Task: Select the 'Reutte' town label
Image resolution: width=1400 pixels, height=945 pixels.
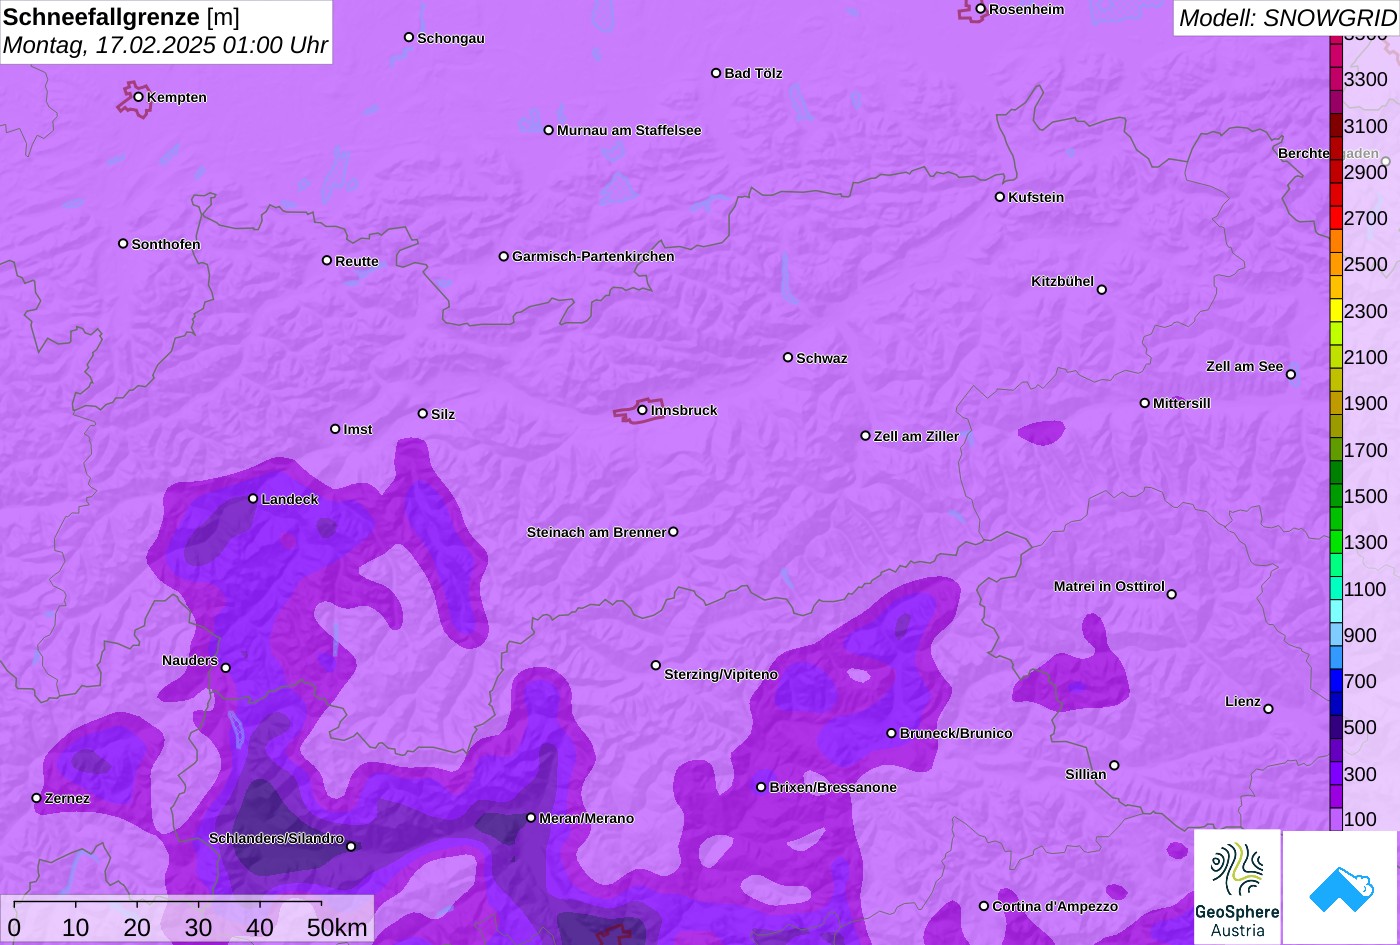Action: pyautogui.click(x=357, y=261)
